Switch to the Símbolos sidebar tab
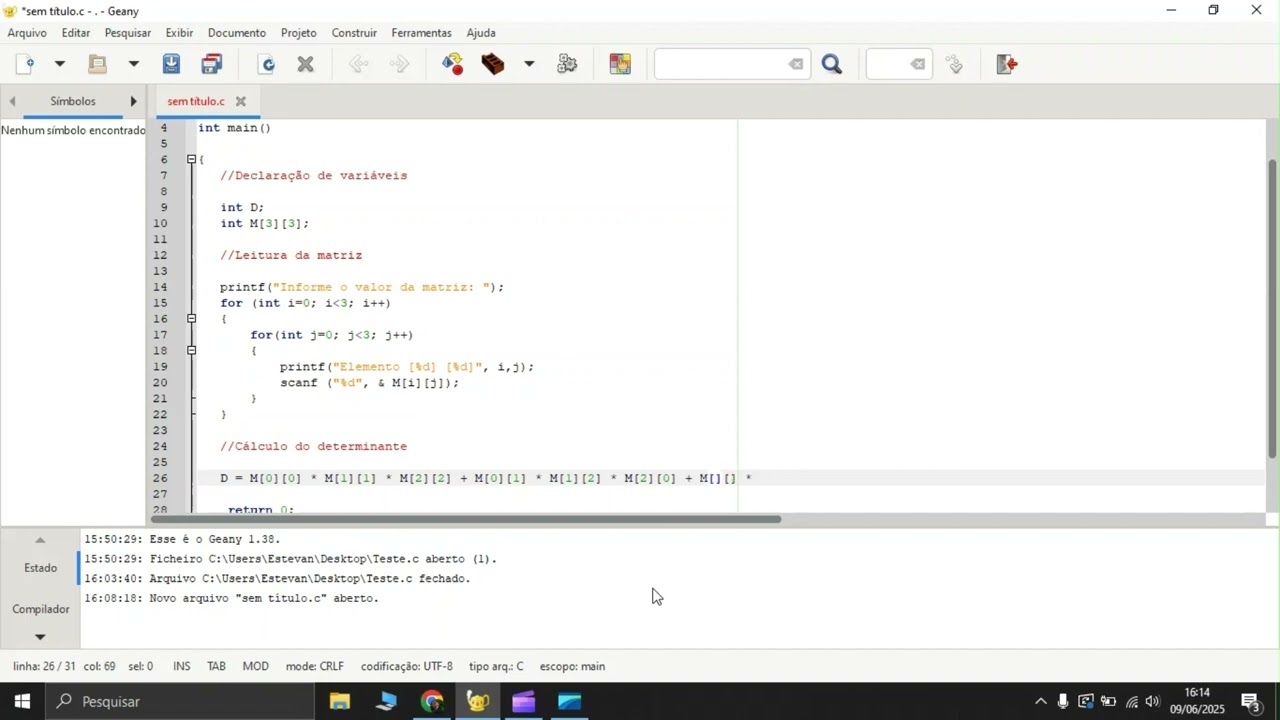 pos(73,101)
